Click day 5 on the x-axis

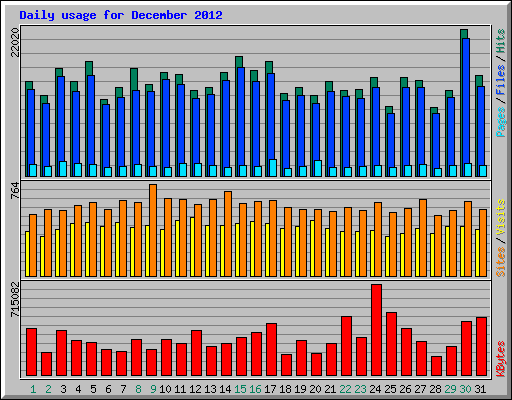tap(93, 389)
